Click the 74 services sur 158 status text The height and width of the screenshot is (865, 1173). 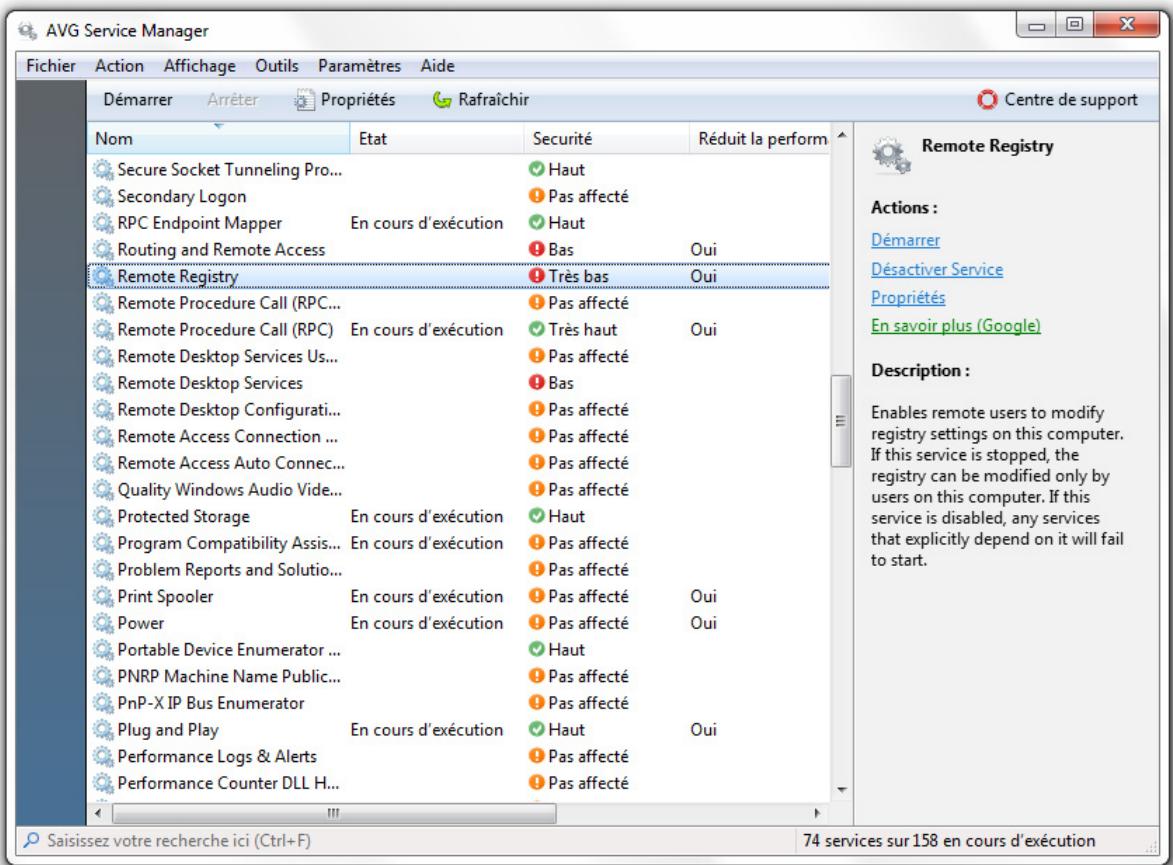click(x=949, y=840)
